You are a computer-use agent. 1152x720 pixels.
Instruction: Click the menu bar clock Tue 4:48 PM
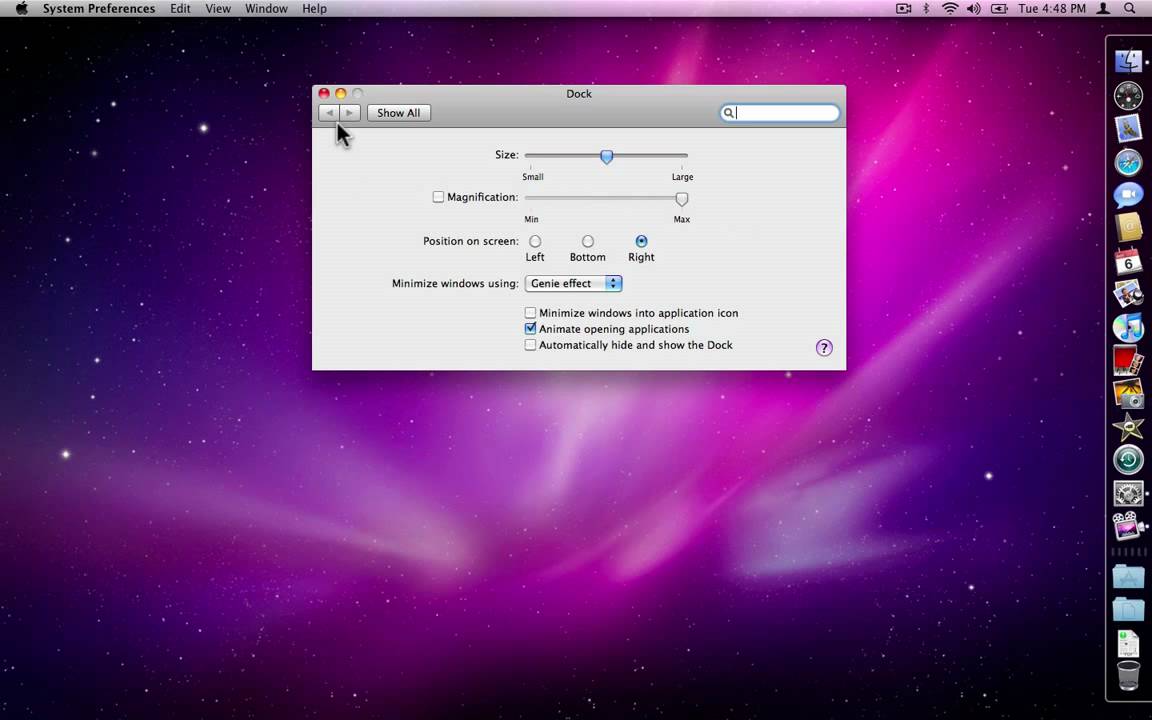tap(1051, 9)
